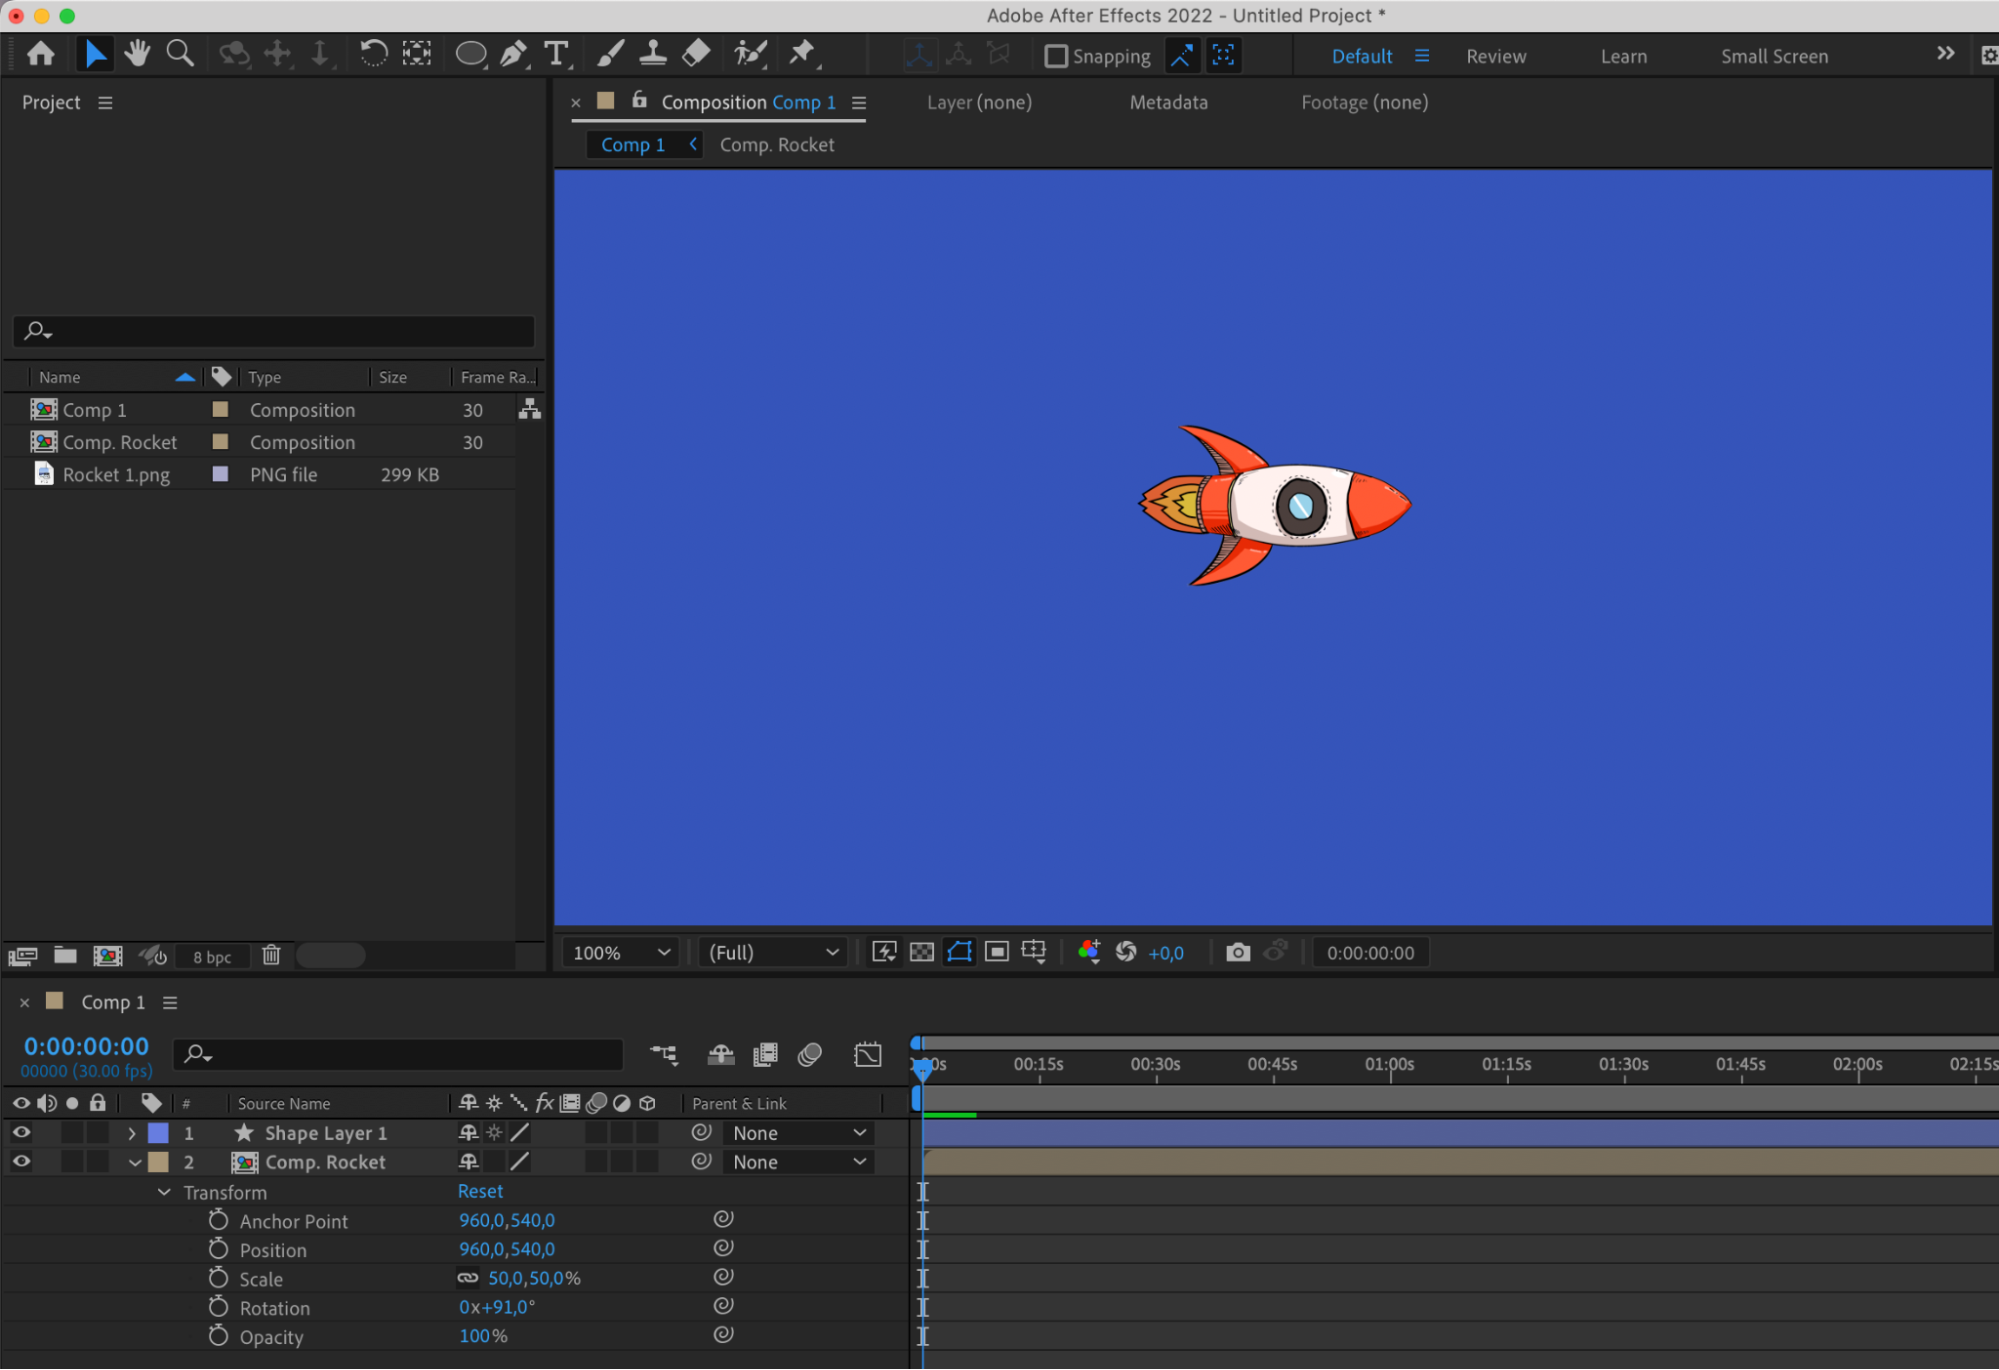Select the Puppet Pin tool
Screen dimensions: 1999x1370
pos(801,54)
